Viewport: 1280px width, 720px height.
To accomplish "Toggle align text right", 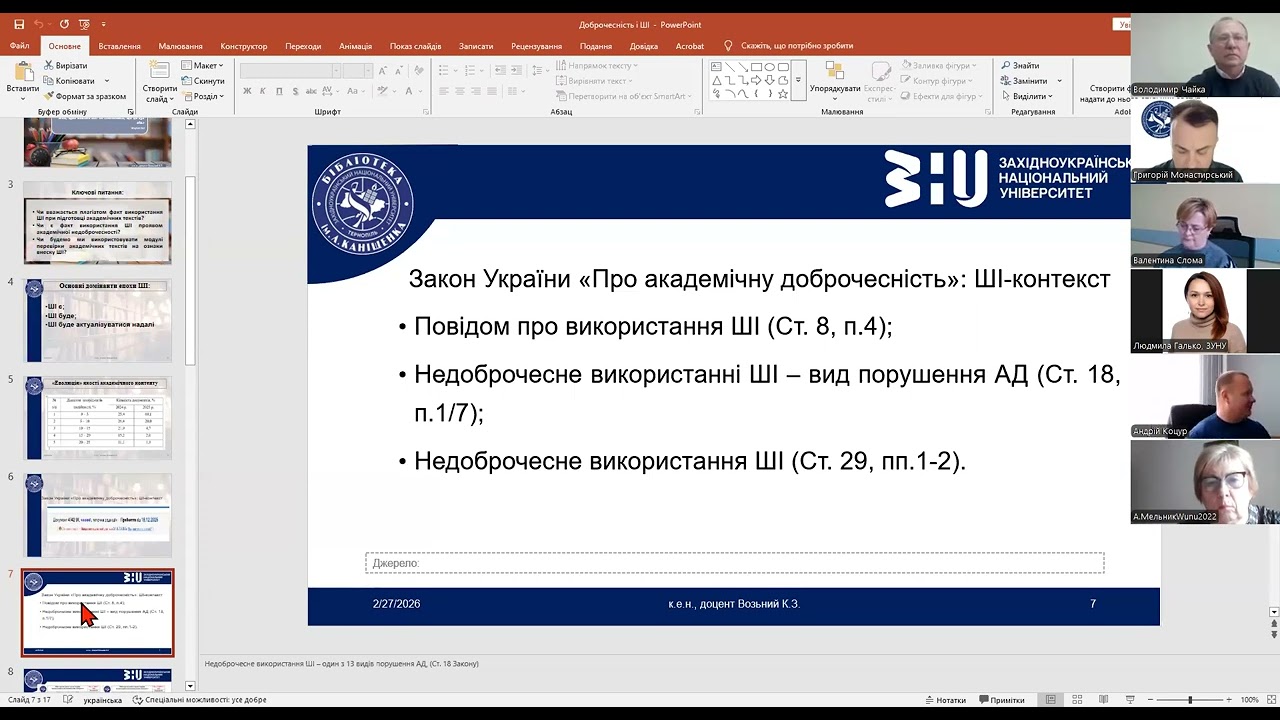I will [x=475, y=91].
